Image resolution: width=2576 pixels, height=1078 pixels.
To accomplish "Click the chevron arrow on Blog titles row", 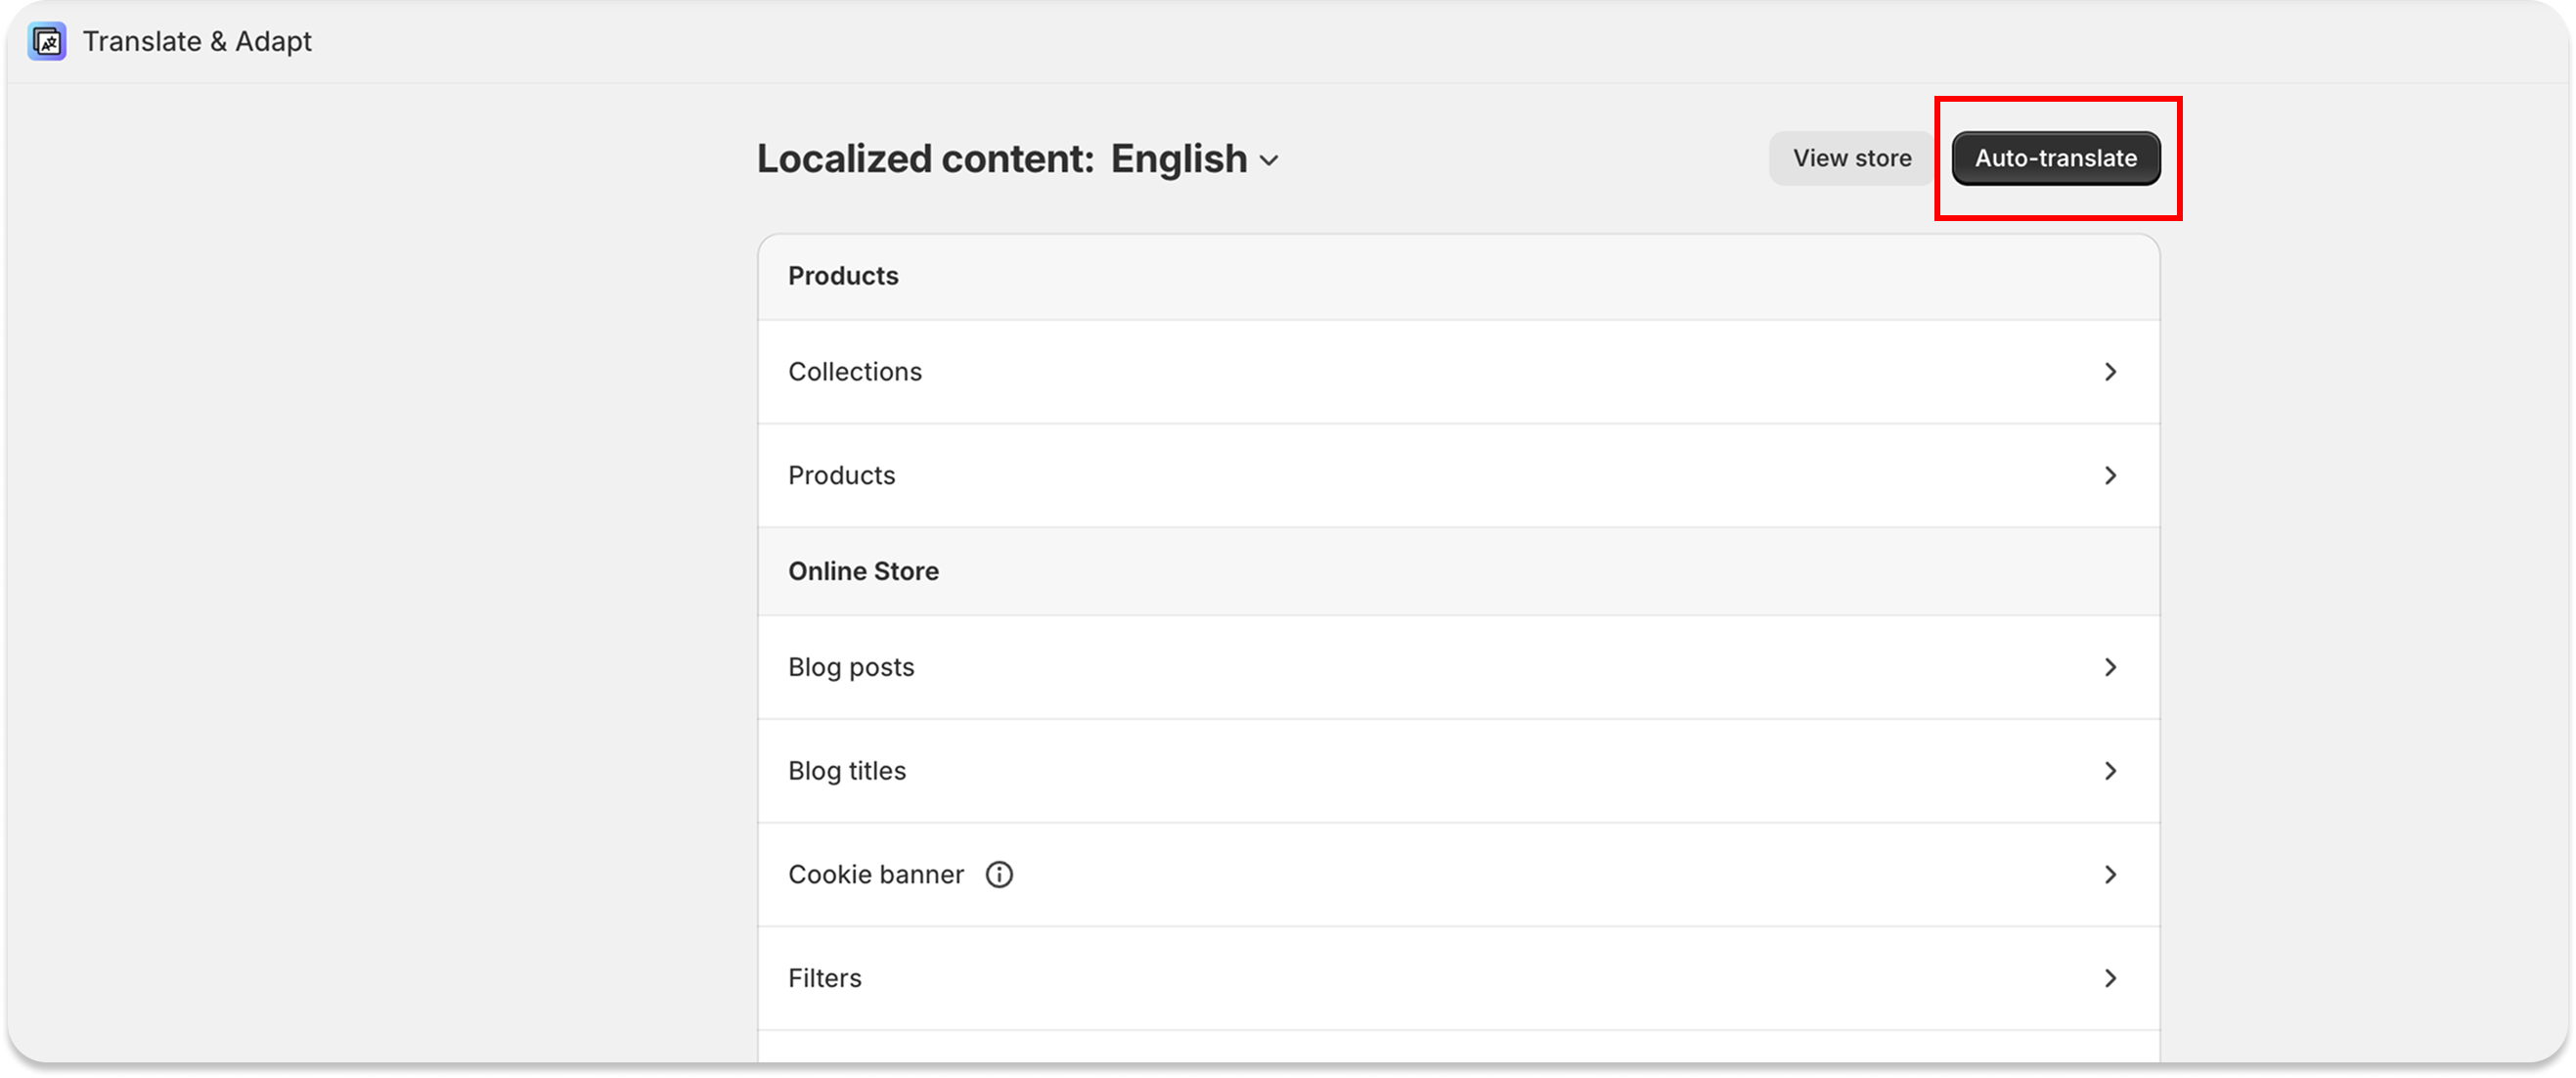I will tap(2110, 771).
